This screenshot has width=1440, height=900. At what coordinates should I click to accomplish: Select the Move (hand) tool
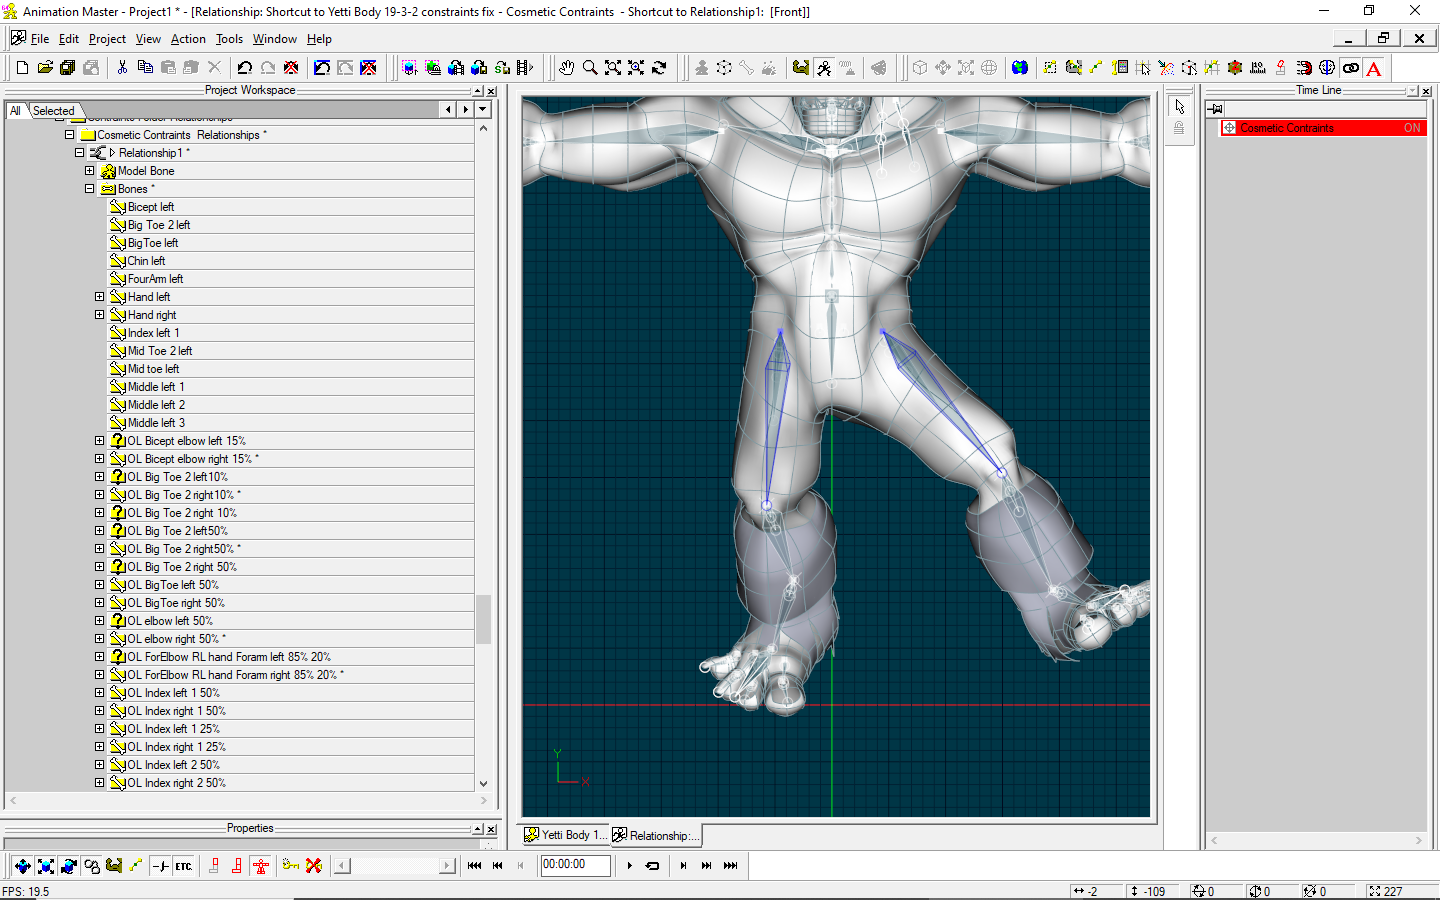pos(567,68)
